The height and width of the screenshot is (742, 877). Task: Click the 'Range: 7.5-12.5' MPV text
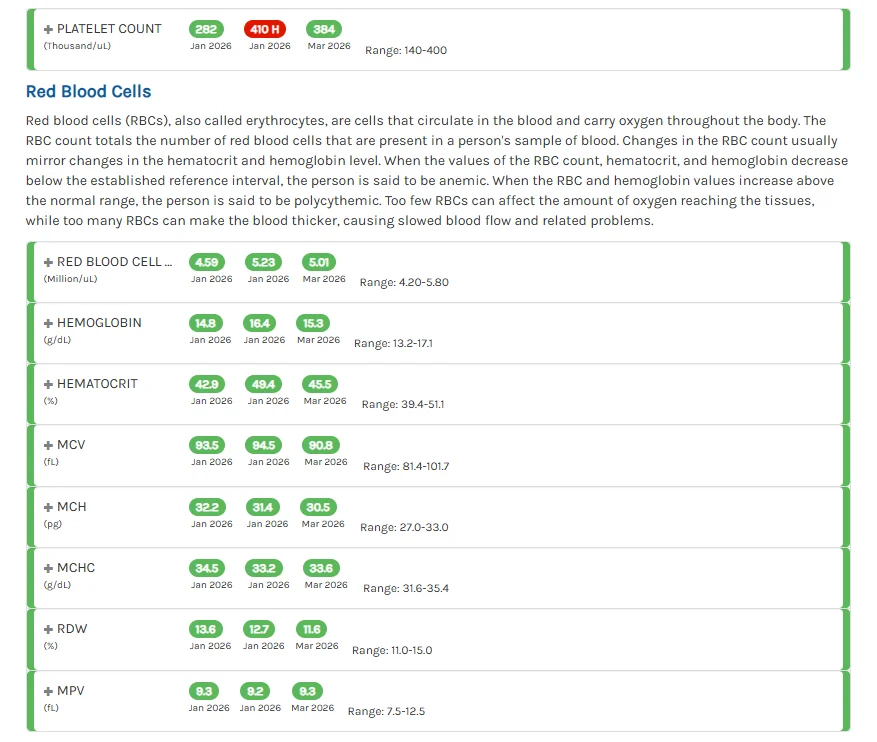[386, 711]
